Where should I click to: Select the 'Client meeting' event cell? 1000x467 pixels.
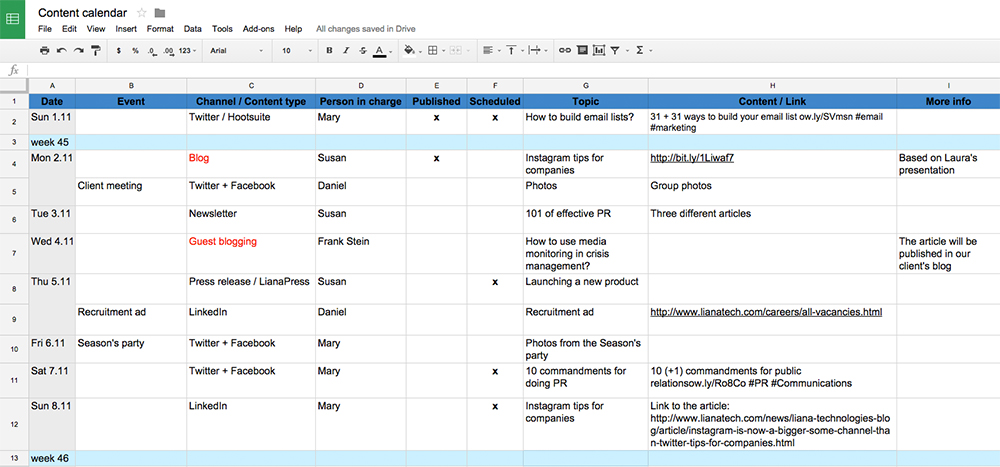[x=131, y=191]
